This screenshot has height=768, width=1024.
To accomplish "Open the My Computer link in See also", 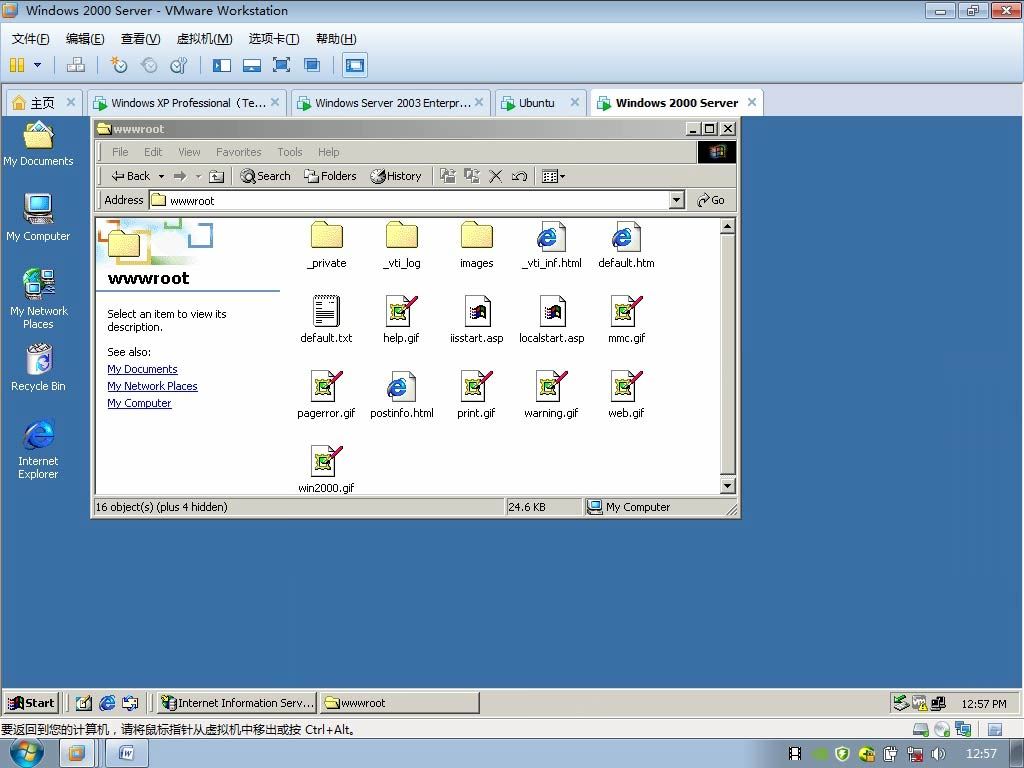I will coord(139,403).
